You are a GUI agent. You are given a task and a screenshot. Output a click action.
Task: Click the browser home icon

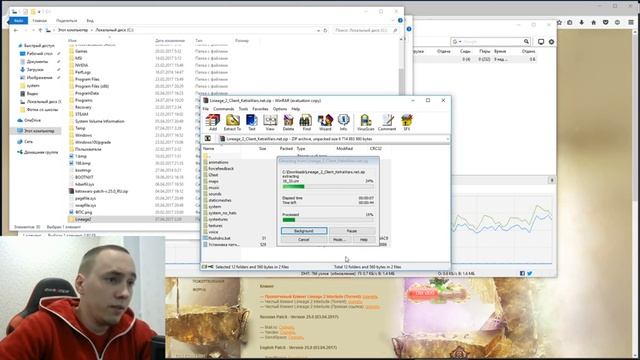pos(593,22)
